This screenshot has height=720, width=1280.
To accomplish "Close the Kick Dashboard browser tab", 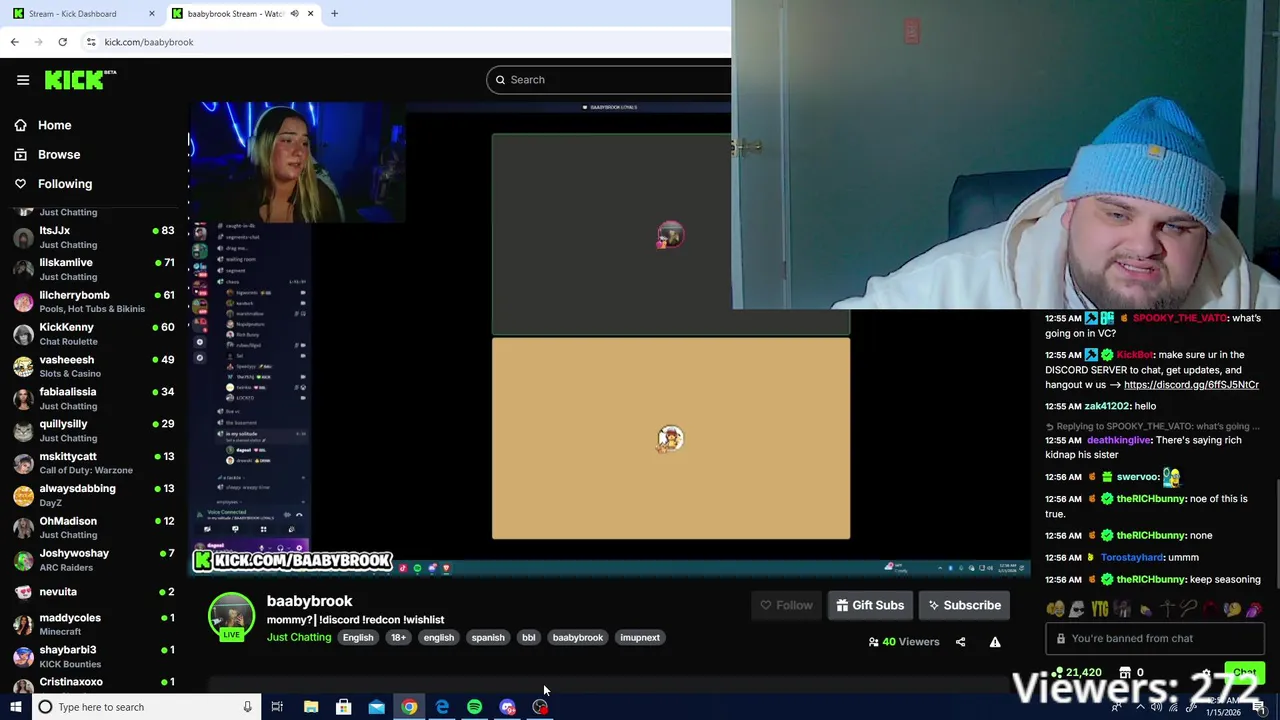I will coord(151,14).
